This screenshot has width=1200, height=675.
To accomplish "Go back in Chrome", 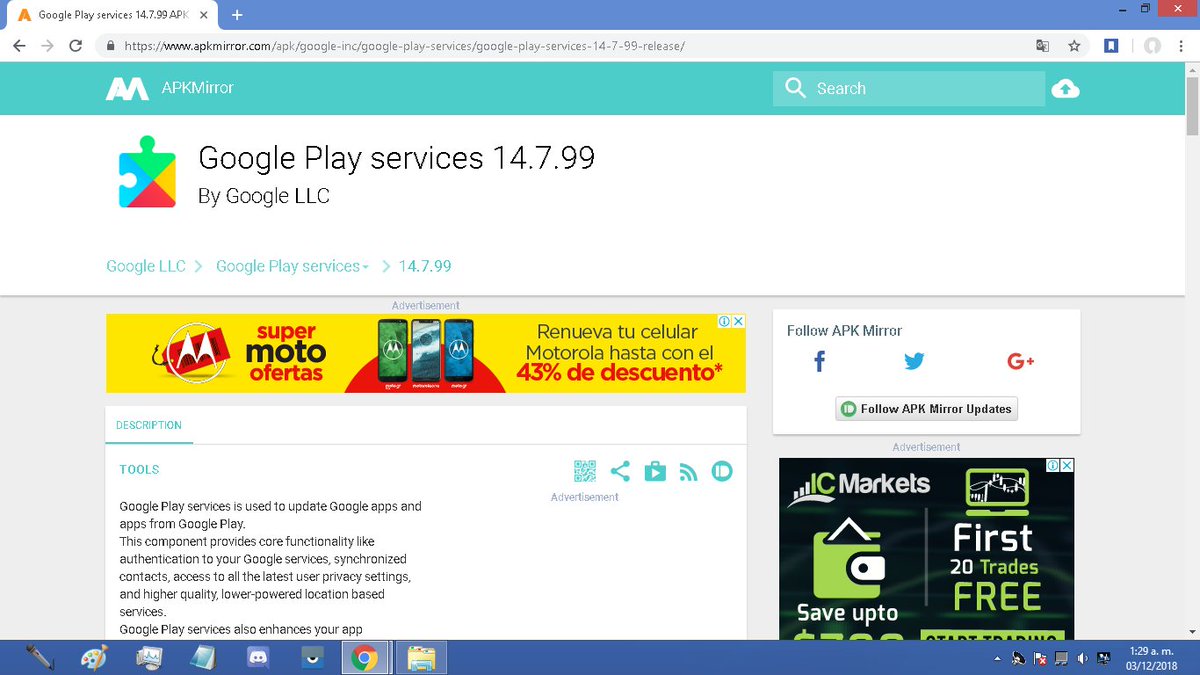I will [x=19, y=46].
